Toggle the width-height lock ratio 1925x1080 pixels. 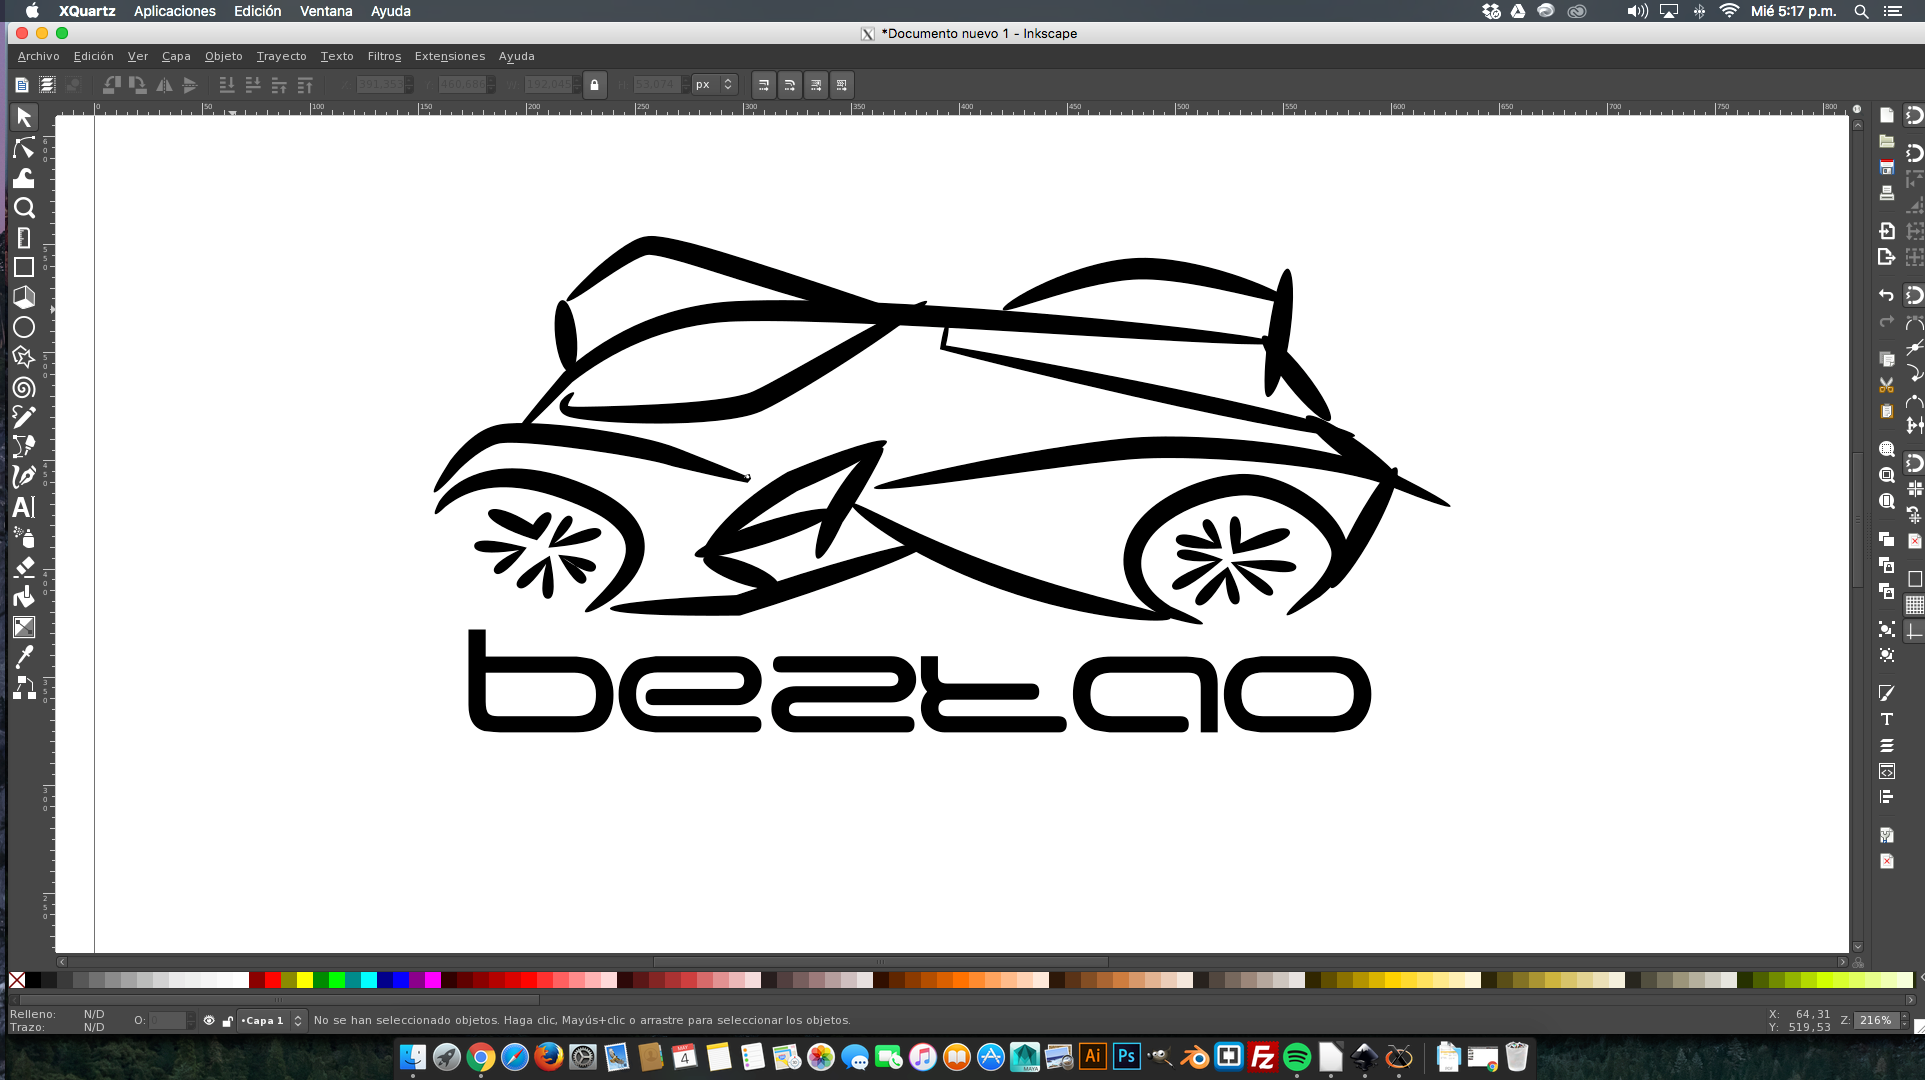[595, 84]
